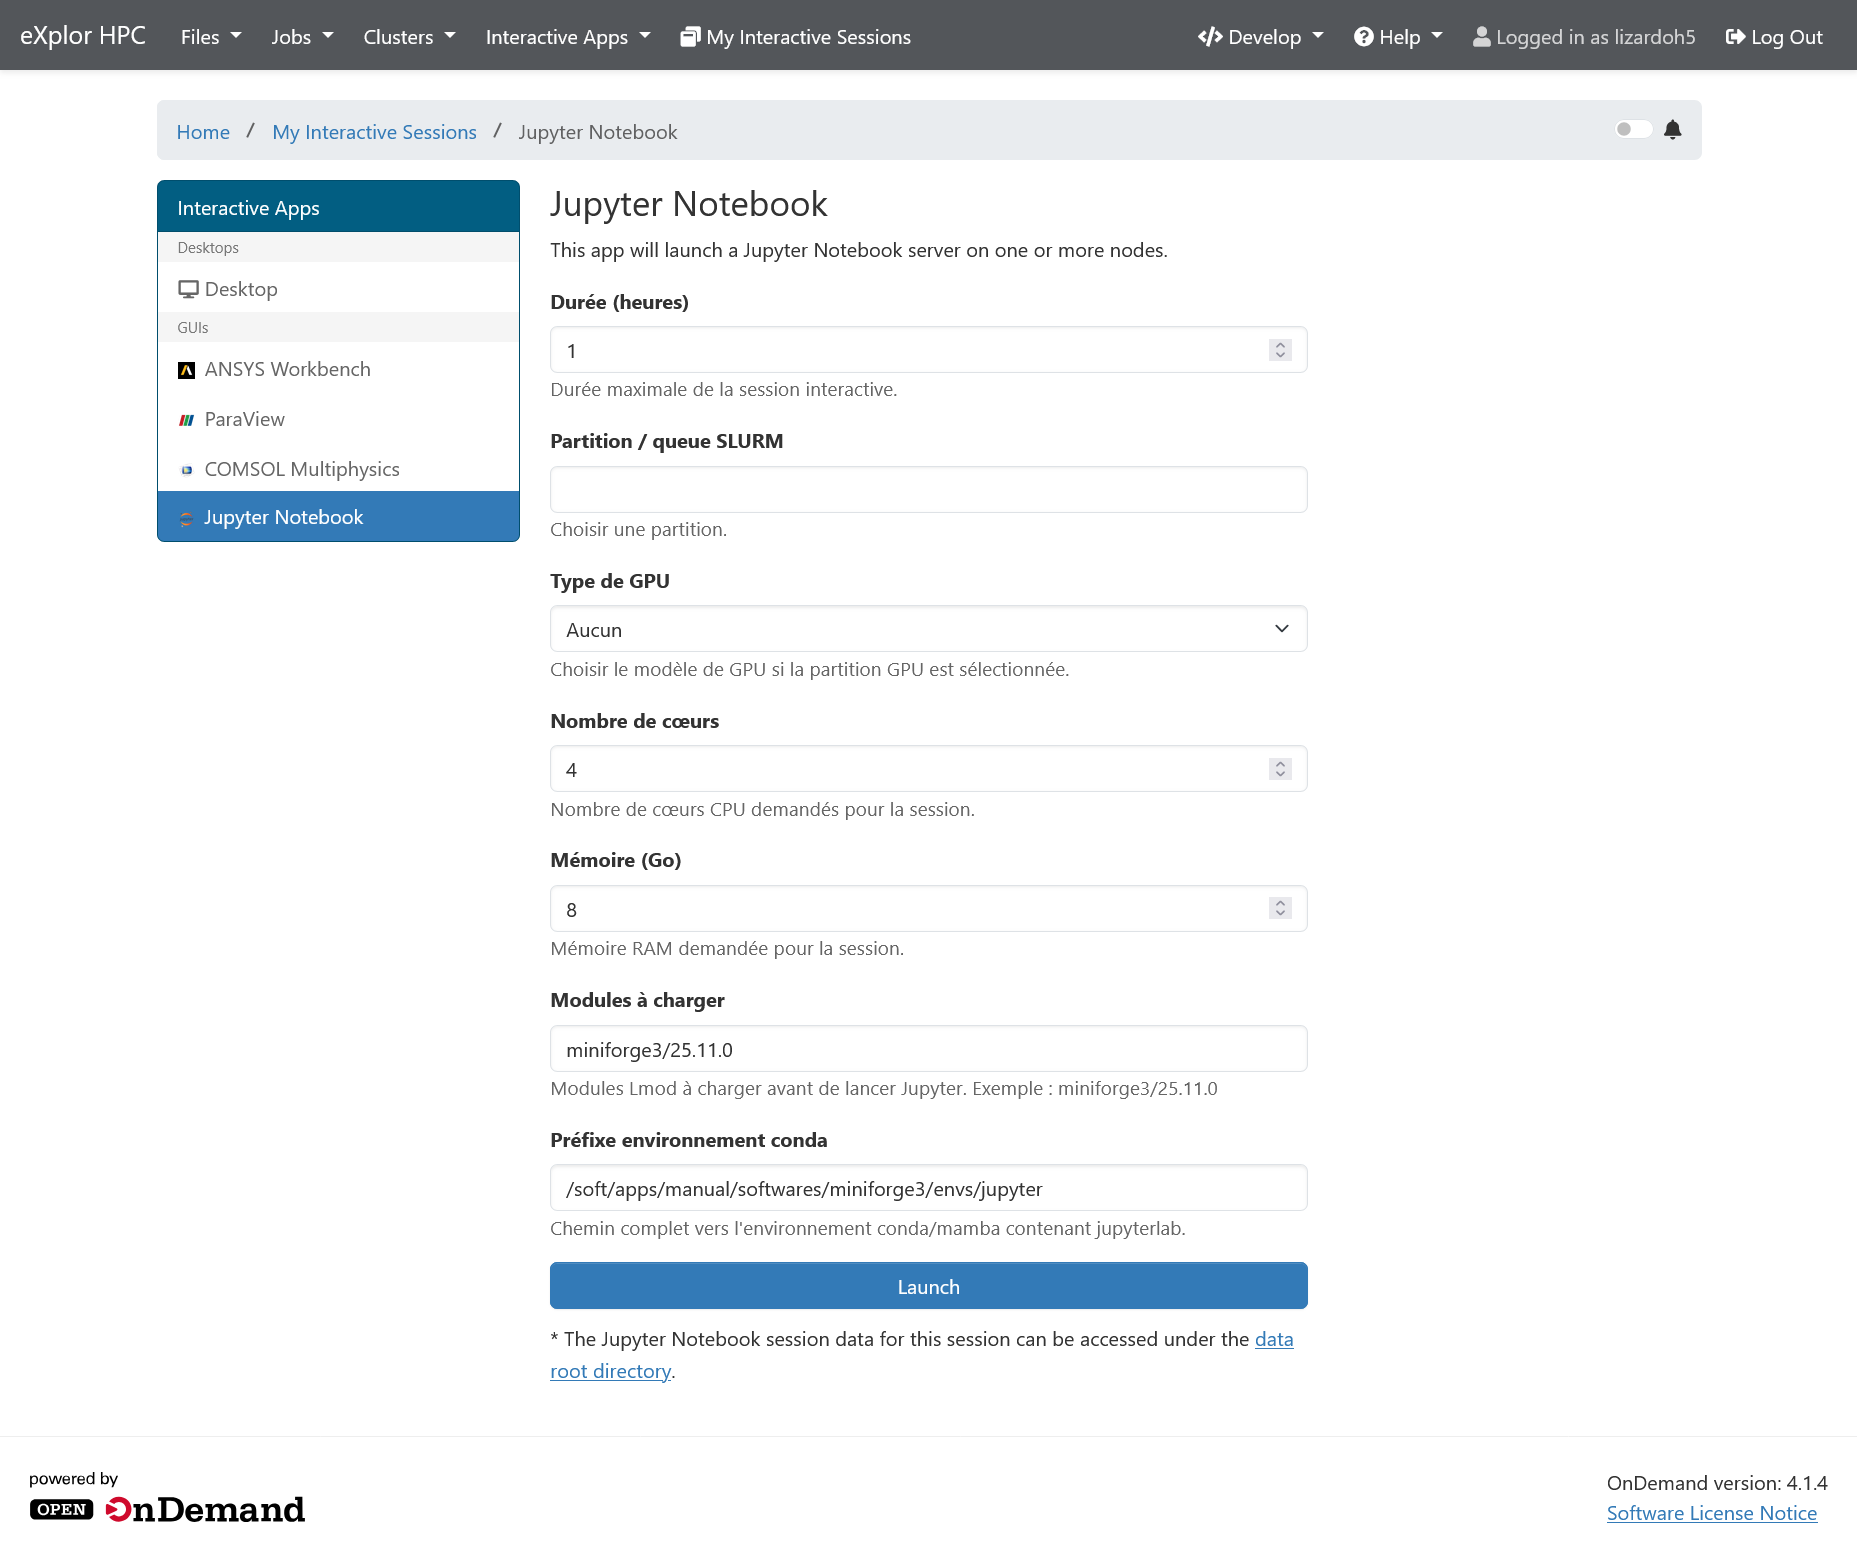
Task: Select ParaView in sidebar
Action: pos(338,419)
